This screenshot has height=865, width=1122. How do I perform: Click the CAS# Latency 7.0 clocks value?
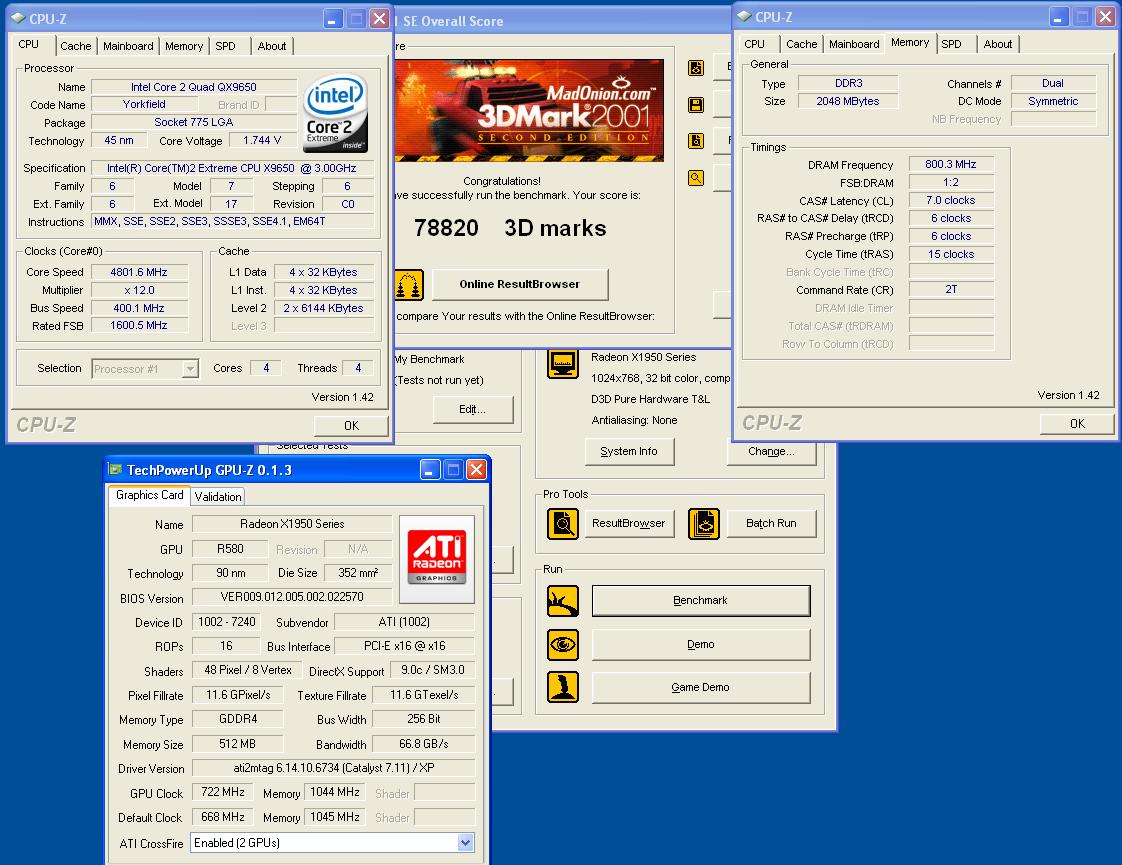click(951, 200)
